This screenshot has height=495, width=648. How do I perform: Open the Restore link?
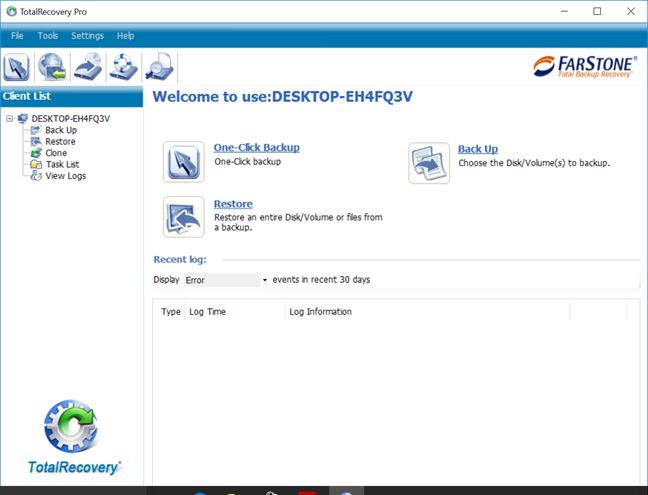[233, 204]
